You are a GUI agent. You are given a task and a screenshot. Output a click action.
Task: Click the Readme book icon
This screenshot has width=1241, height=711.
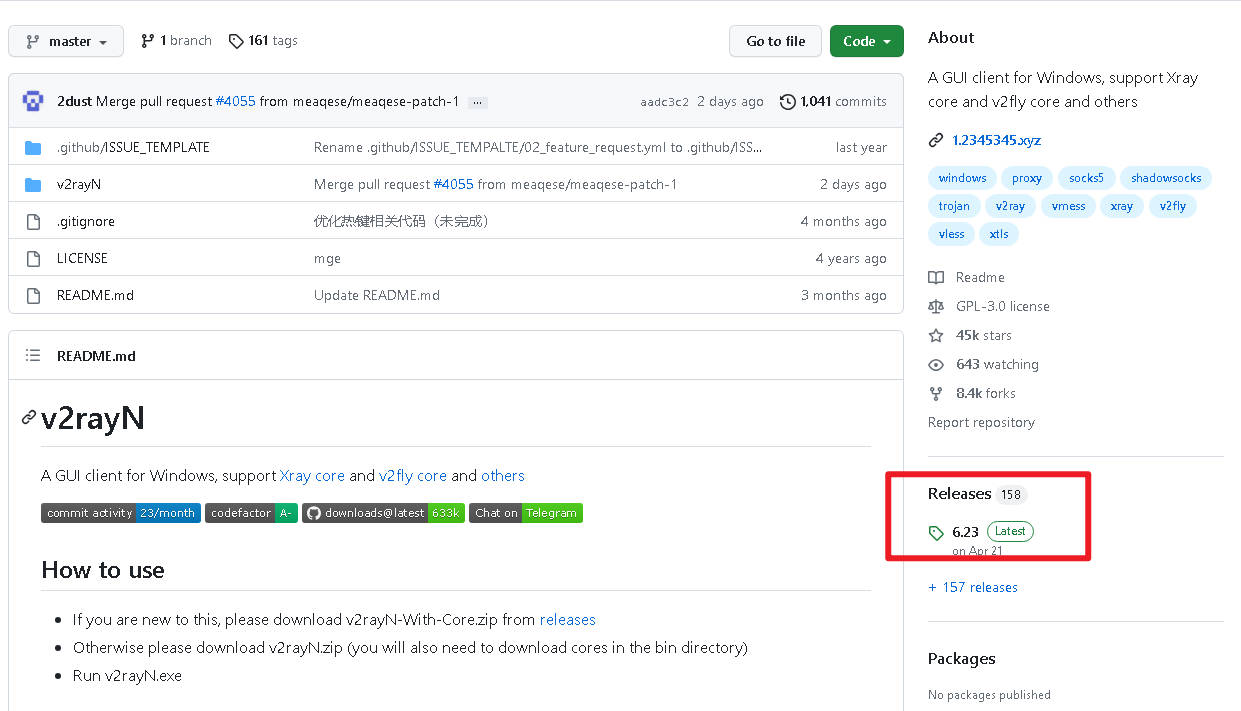pyautogui.click(x=936, y=277)
